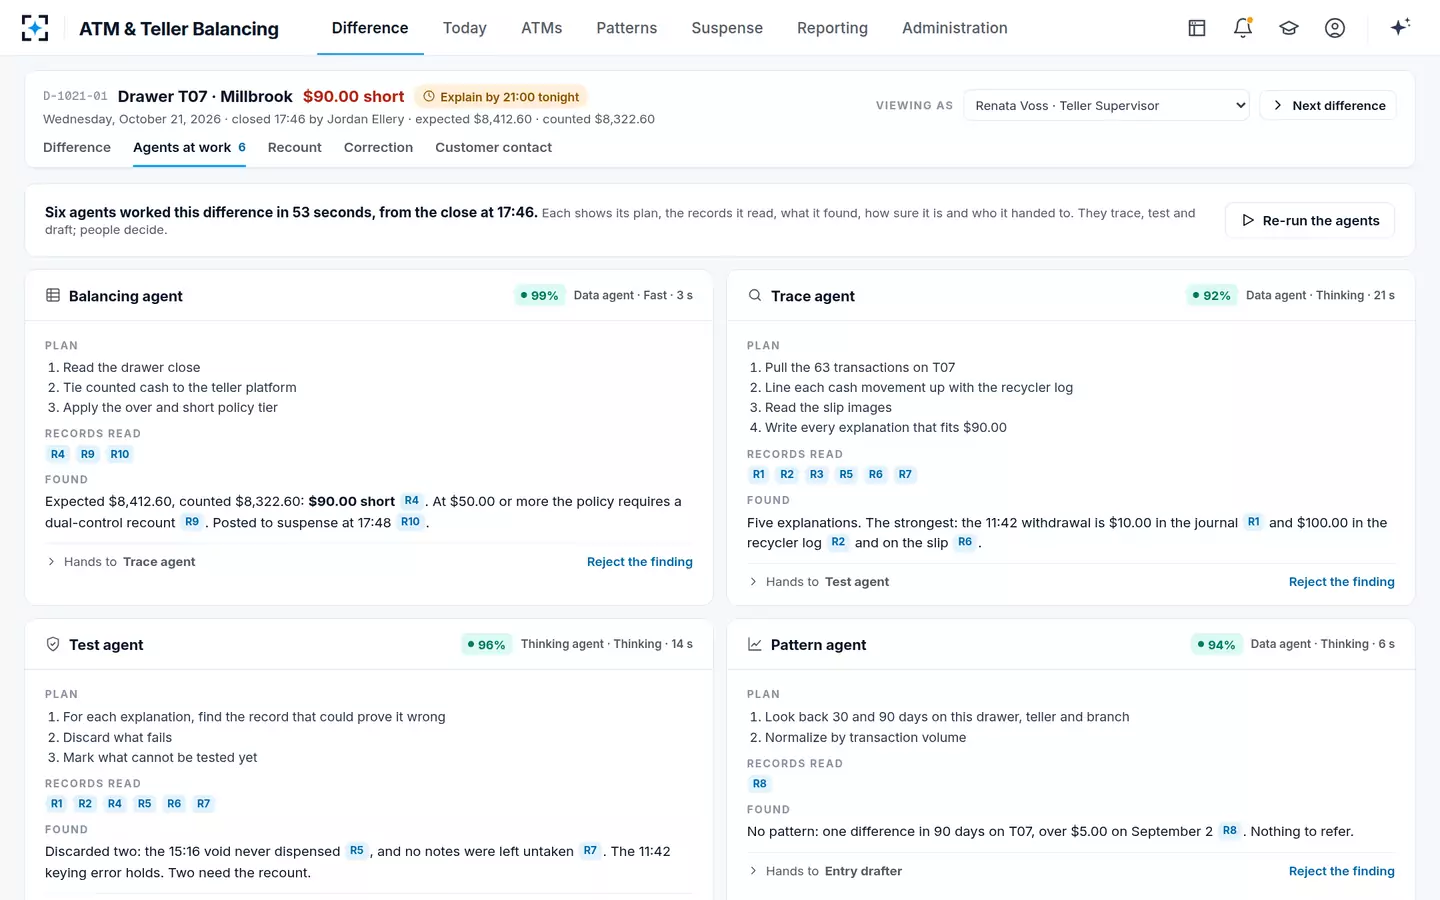Open record R9 in Balancing agent records read
Viewport: 1440px width, 900px height.
[88, 454]
